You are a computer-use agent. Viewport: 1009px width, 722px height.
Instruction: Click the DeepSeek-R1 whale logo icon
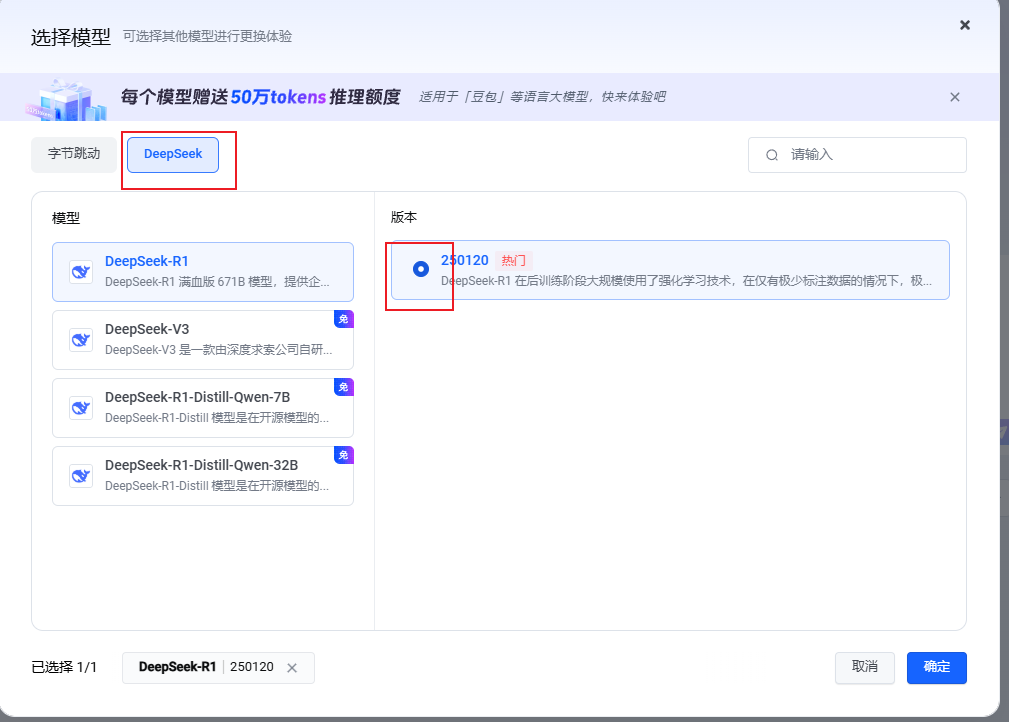tap(81, 272)
